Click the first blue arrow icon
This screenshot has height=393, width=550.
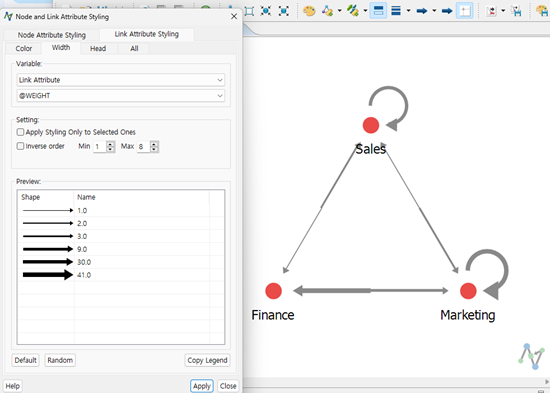(x=422, y=11)
